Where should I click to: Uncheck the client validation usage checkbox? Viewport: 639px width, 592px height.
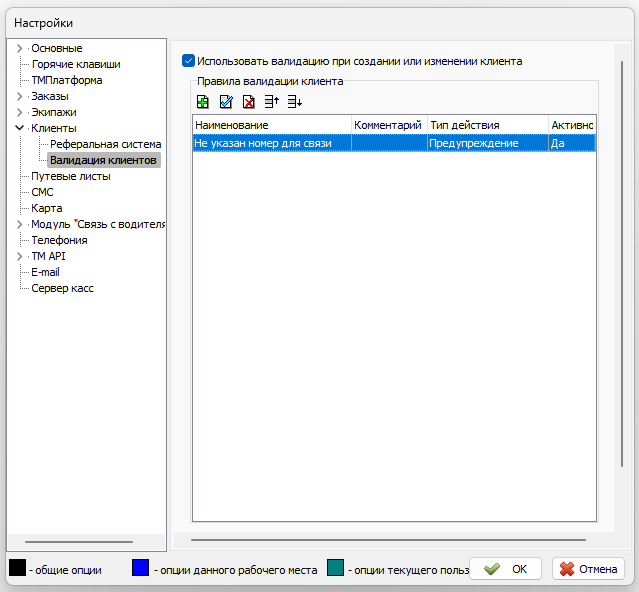click(188, 61)
